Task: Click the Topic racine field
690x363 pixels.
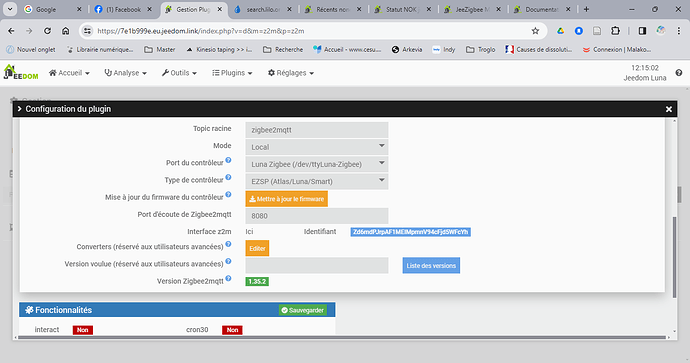Action: [x=317, y=130]
